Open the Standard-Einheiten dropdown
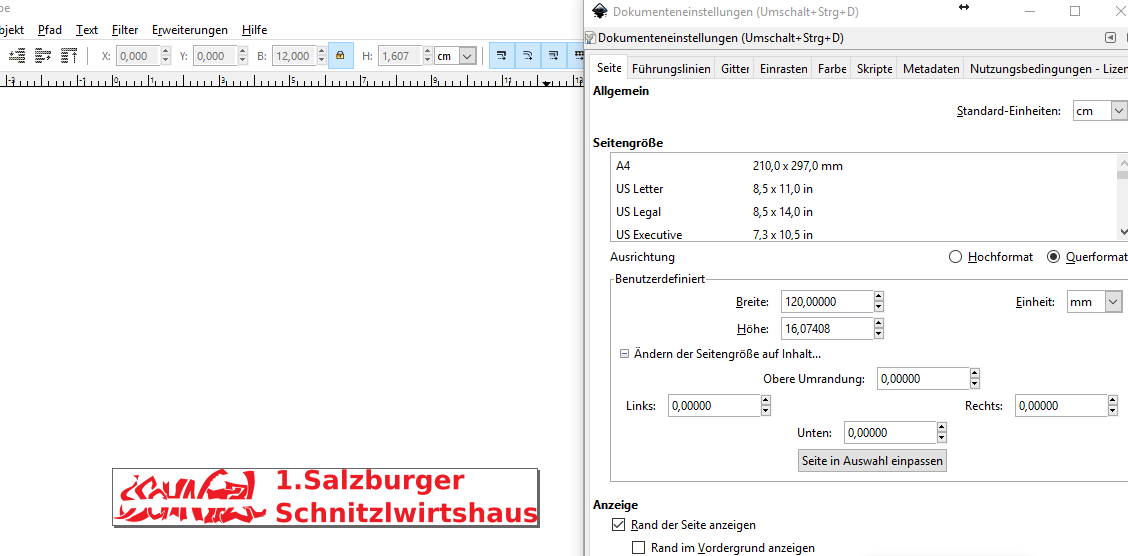The image size is (1128, 556). tap(1099, 111)
